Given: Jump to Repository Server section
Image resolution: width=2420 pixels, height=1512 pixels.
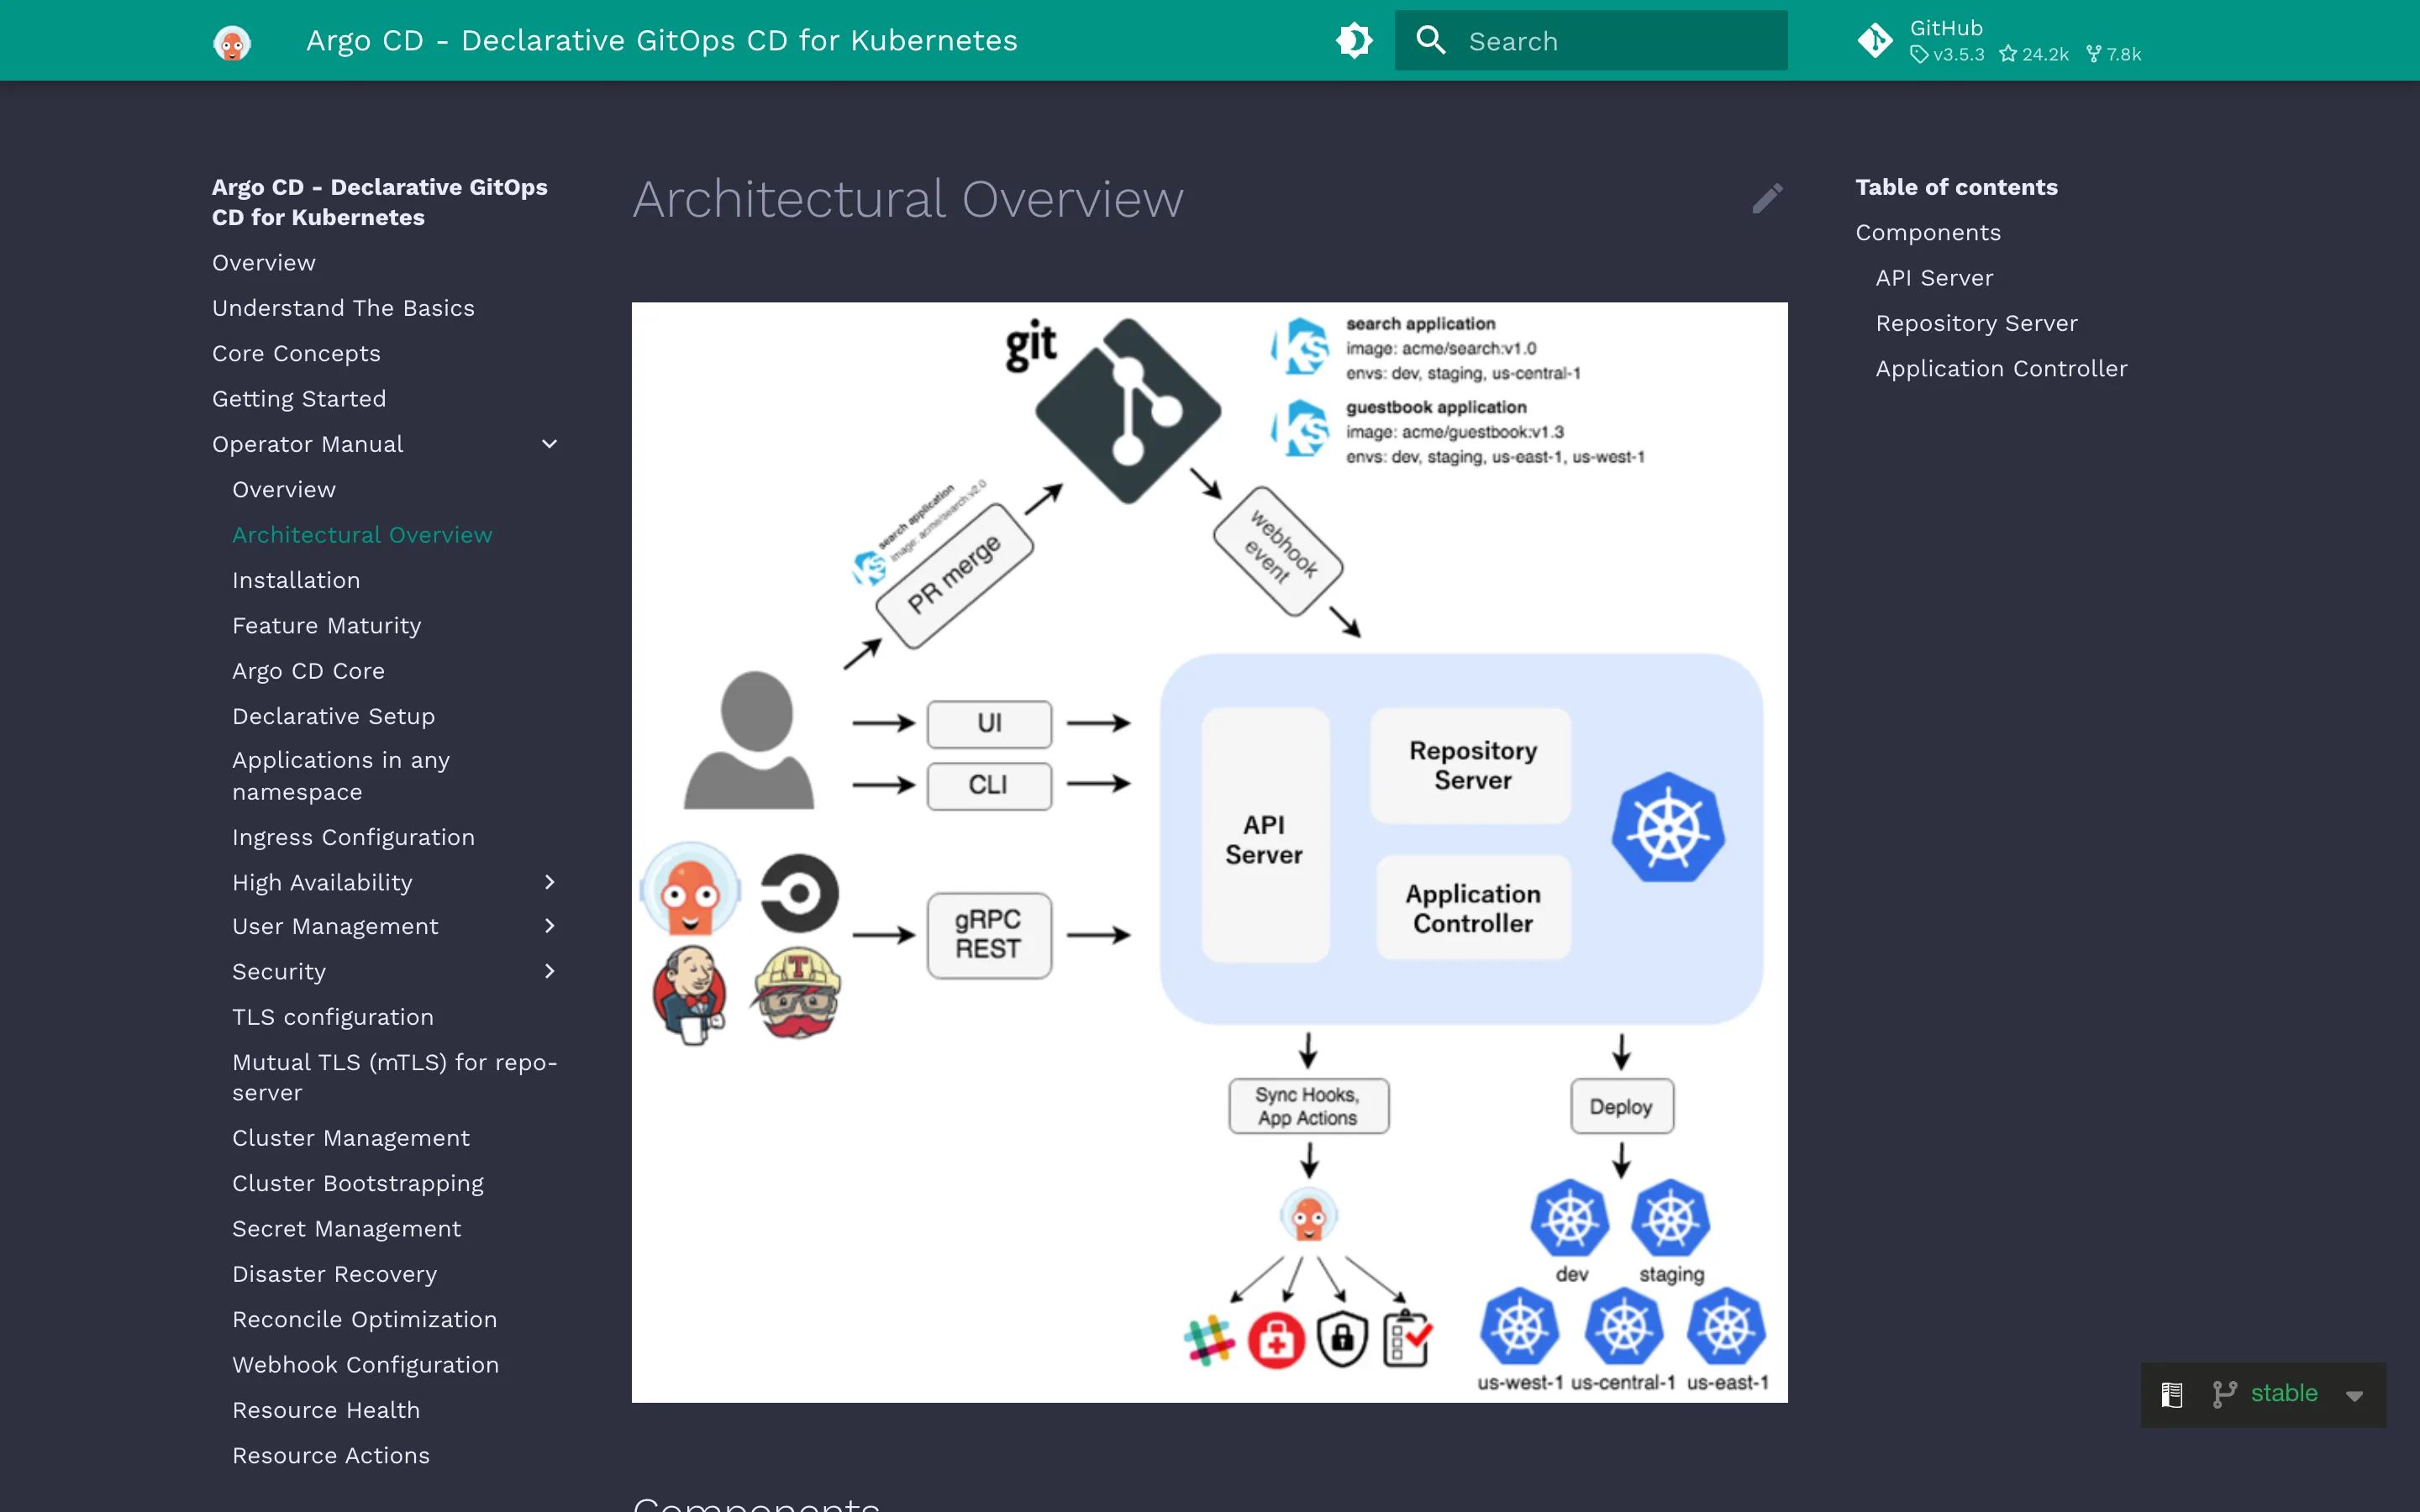Looking at the screenshot, I should (x=1976, y=323).
